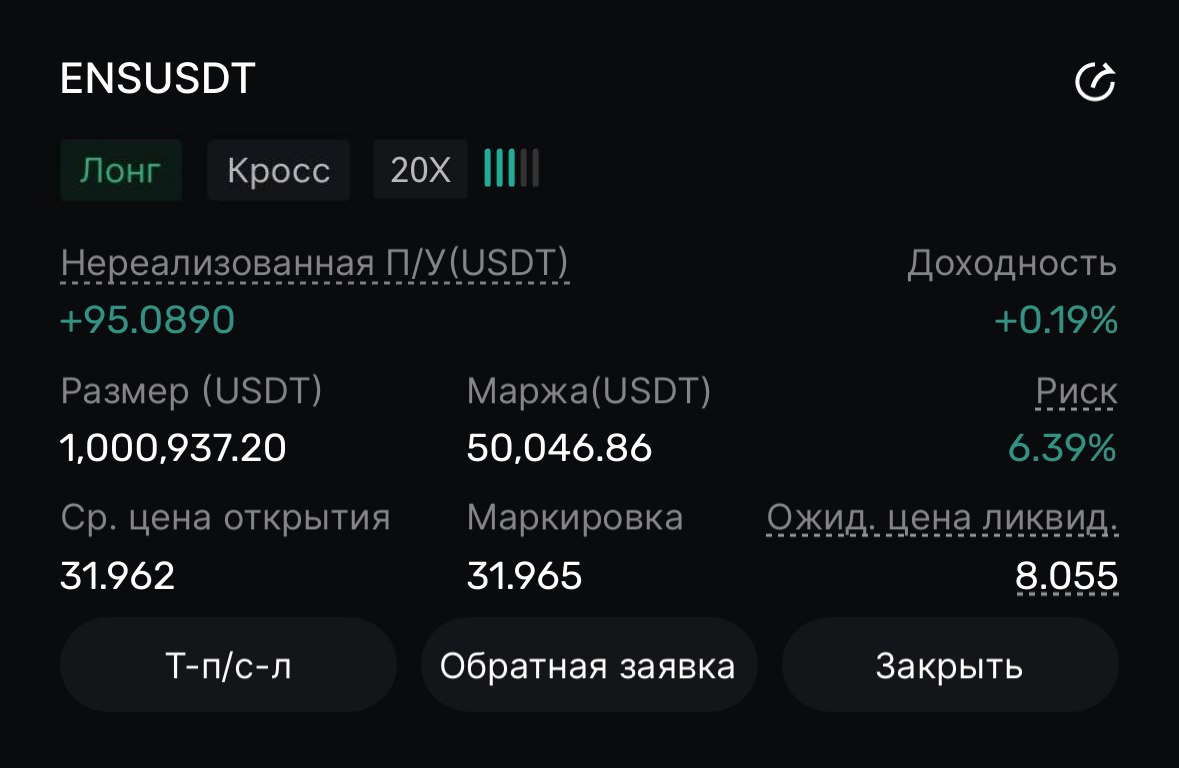The width and height of the screenshot is (1179, 768).
Task: Open the Риск explanation tooltip
Action: [x=1077, y=391]
